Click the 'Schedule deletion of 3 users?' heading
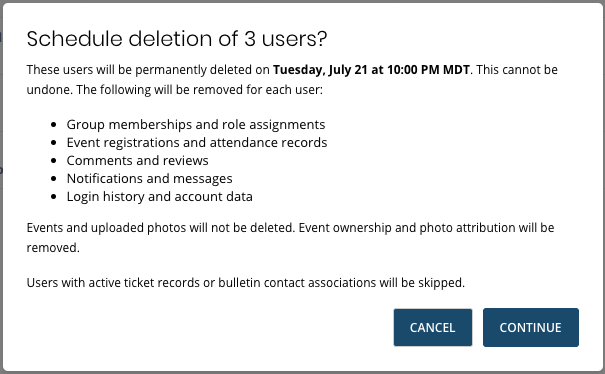The image size is (605, 374). click(177, 39)
